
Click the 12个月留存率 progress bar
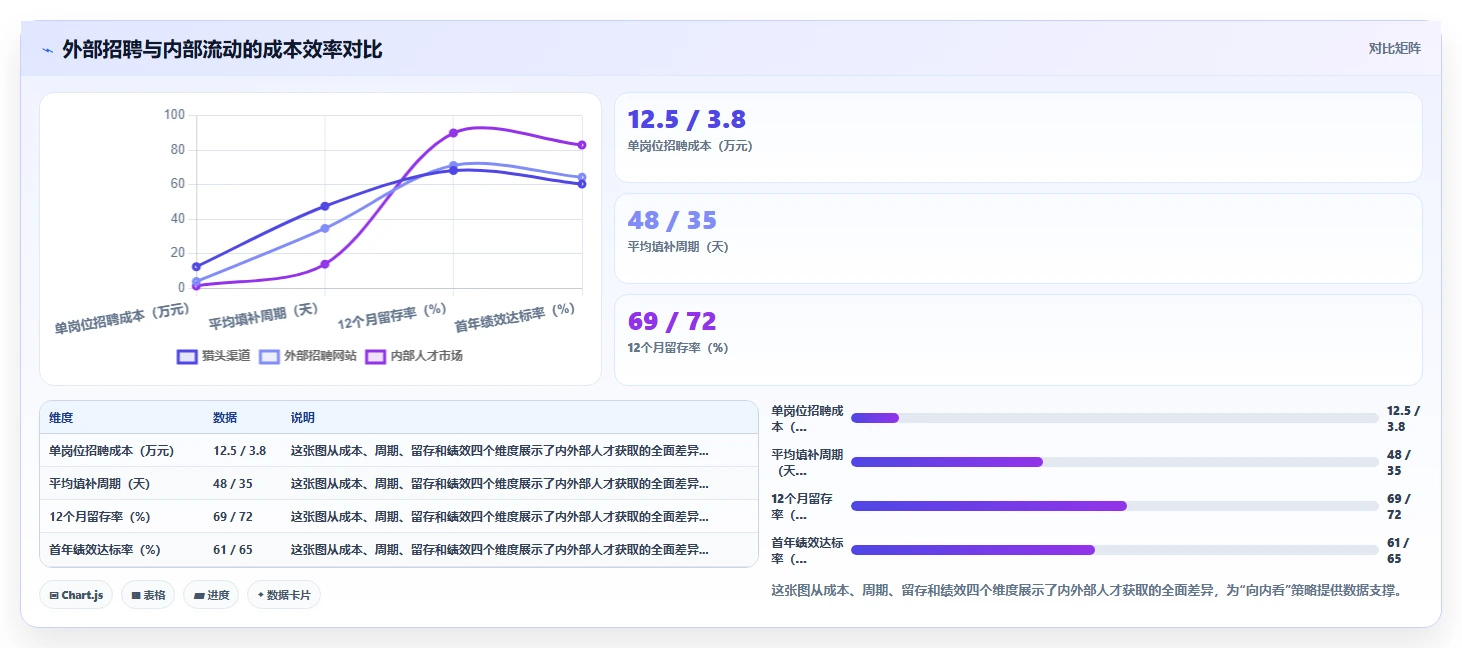pyautogui.click(x=1114, y=506)
